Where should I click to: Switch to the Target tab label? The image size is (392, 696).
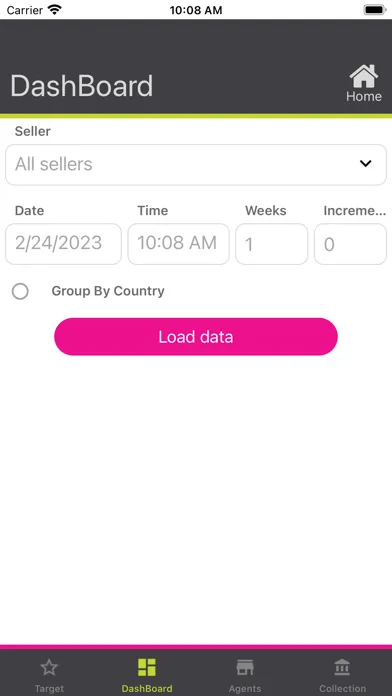(49, 688)
